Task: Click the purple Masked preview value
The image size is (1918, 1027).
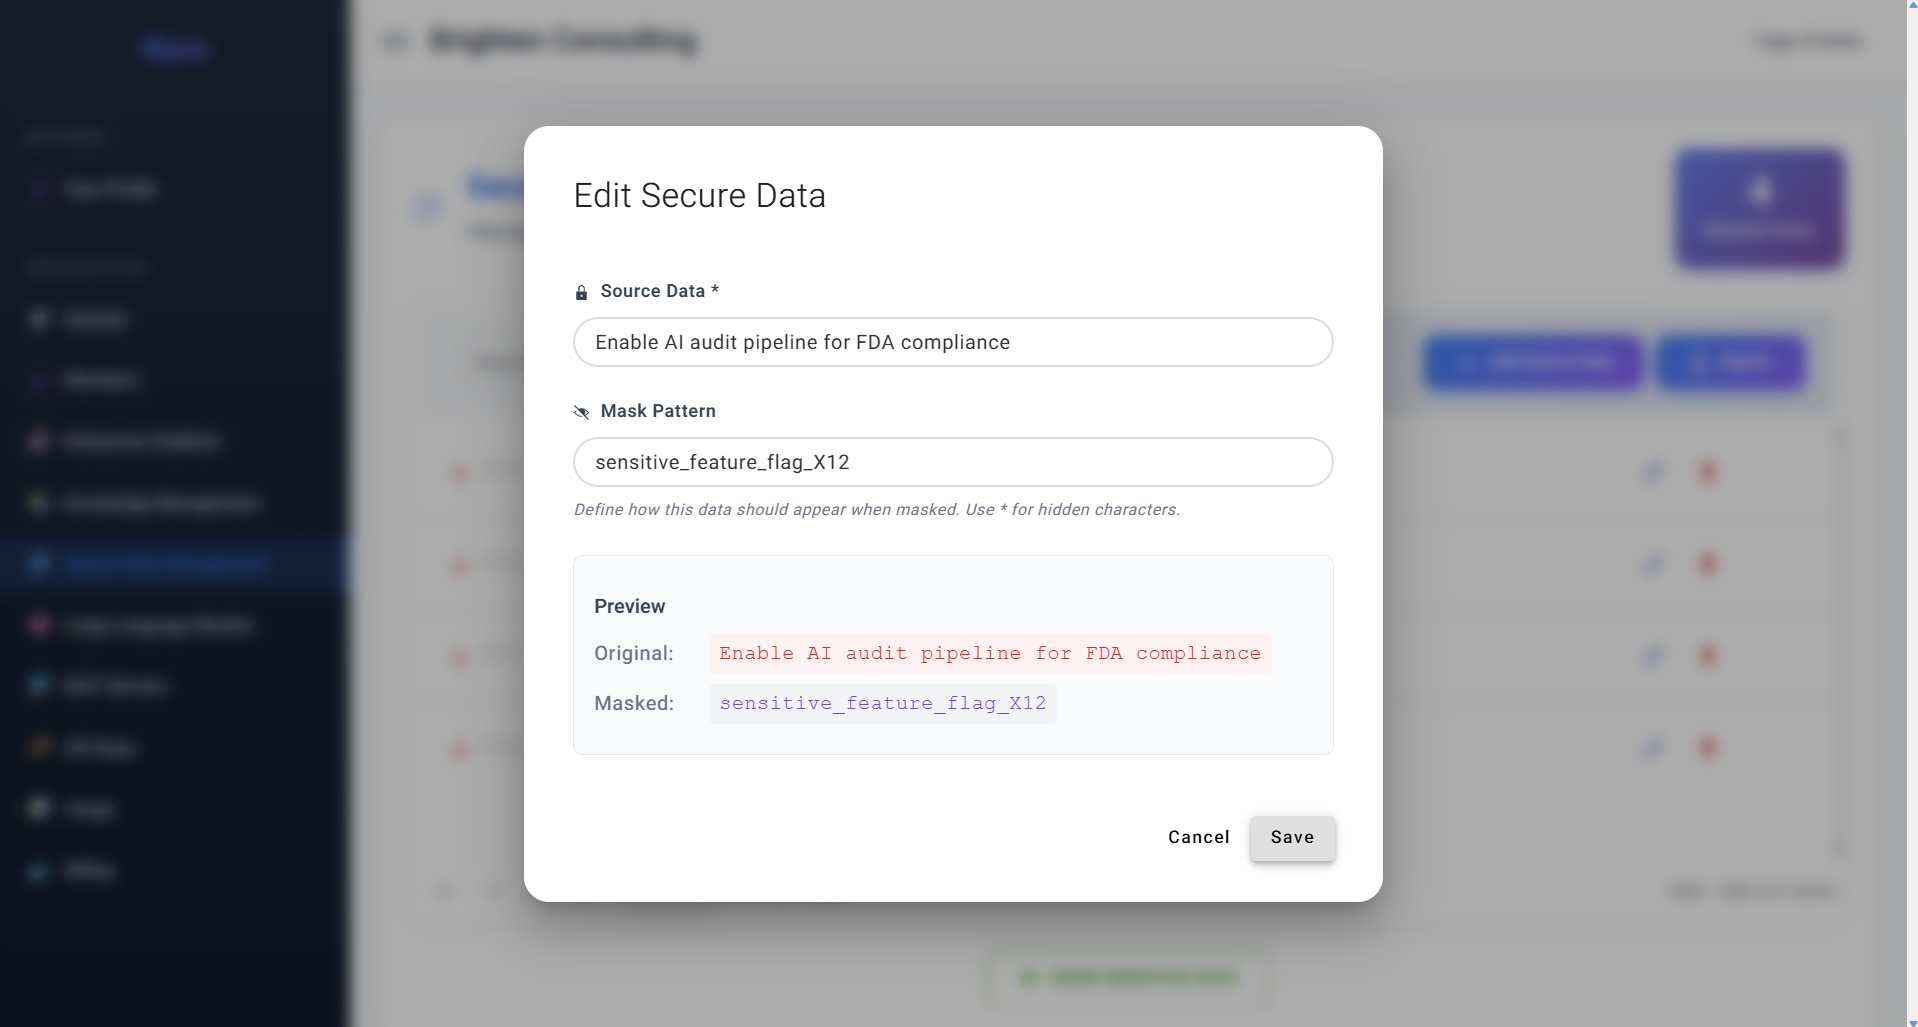Action: click(883, 704)
